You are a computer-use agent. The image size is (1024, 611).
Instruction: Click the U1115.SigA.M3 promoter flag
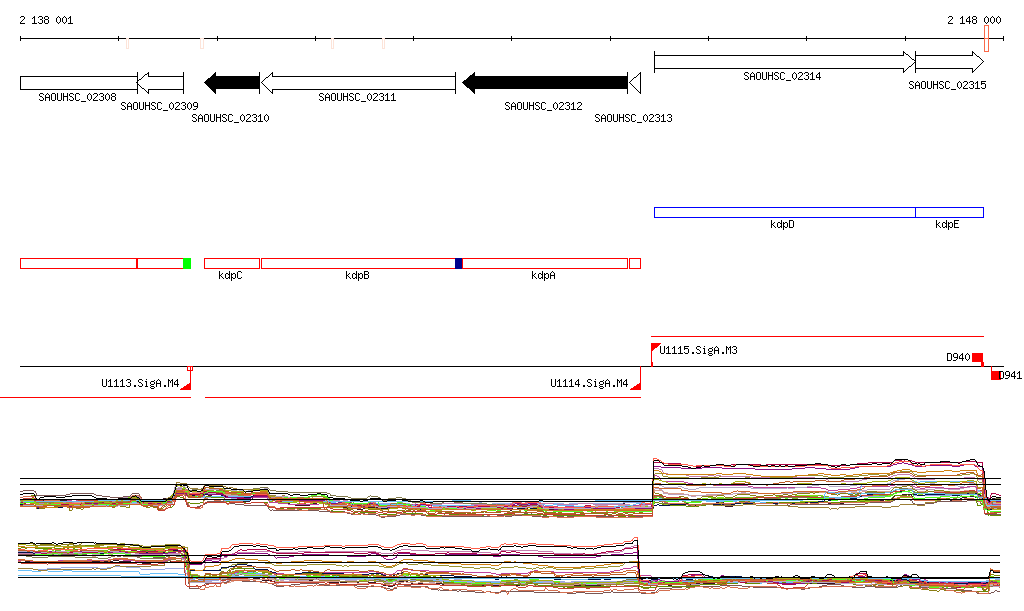(x=656, y=348)
